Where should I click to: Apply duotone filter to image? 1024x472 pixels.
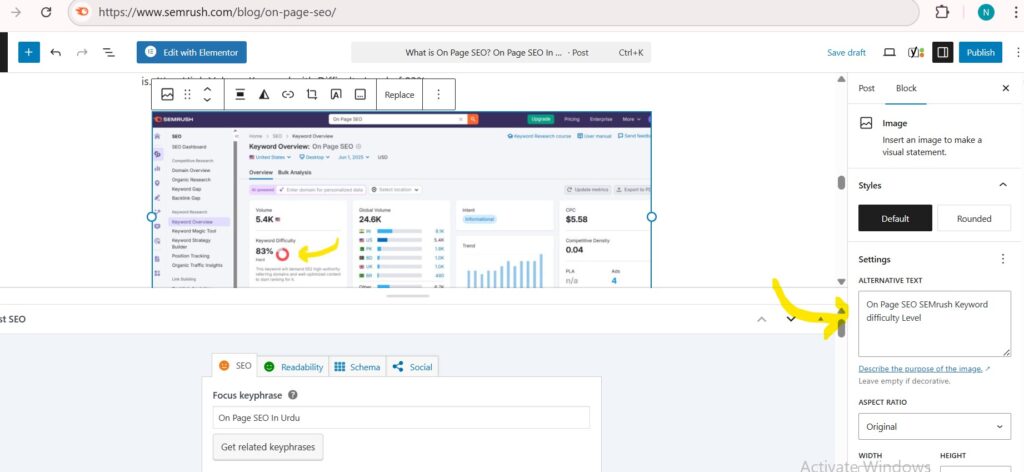tap(264, 95)
